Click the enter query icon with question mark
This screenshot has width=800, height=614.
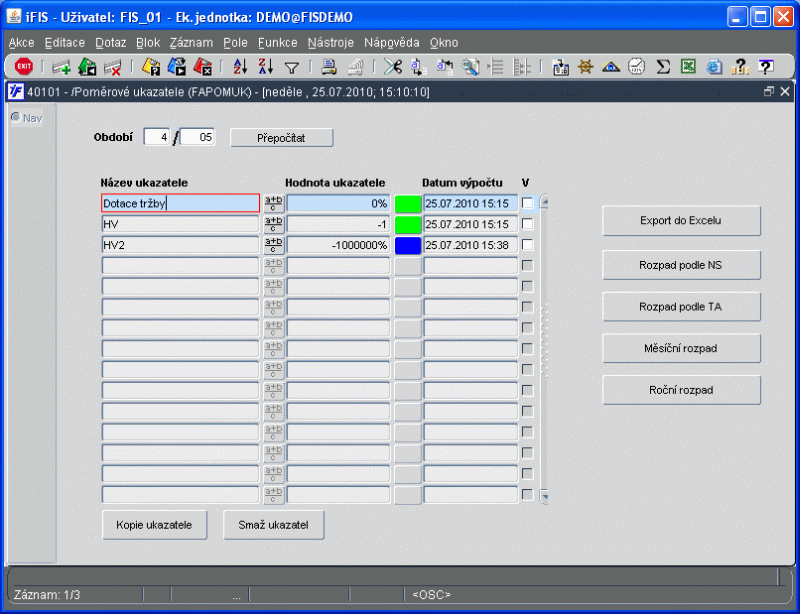pyautogui.click(x=151, y=67)
